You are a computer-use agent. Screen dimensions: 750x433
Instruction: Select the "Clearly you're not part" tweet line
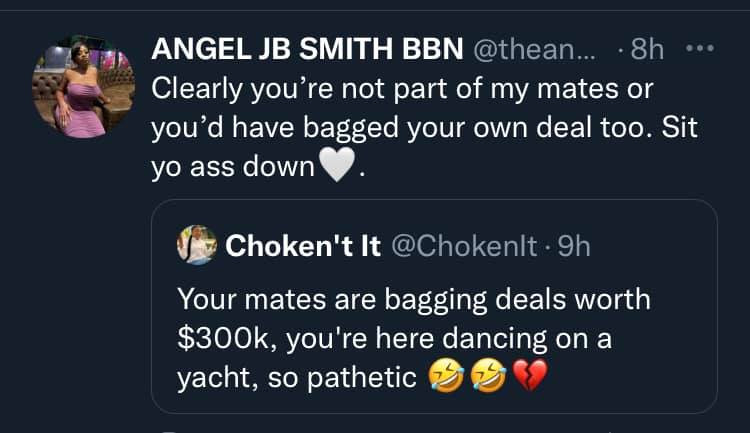point(402,89)
